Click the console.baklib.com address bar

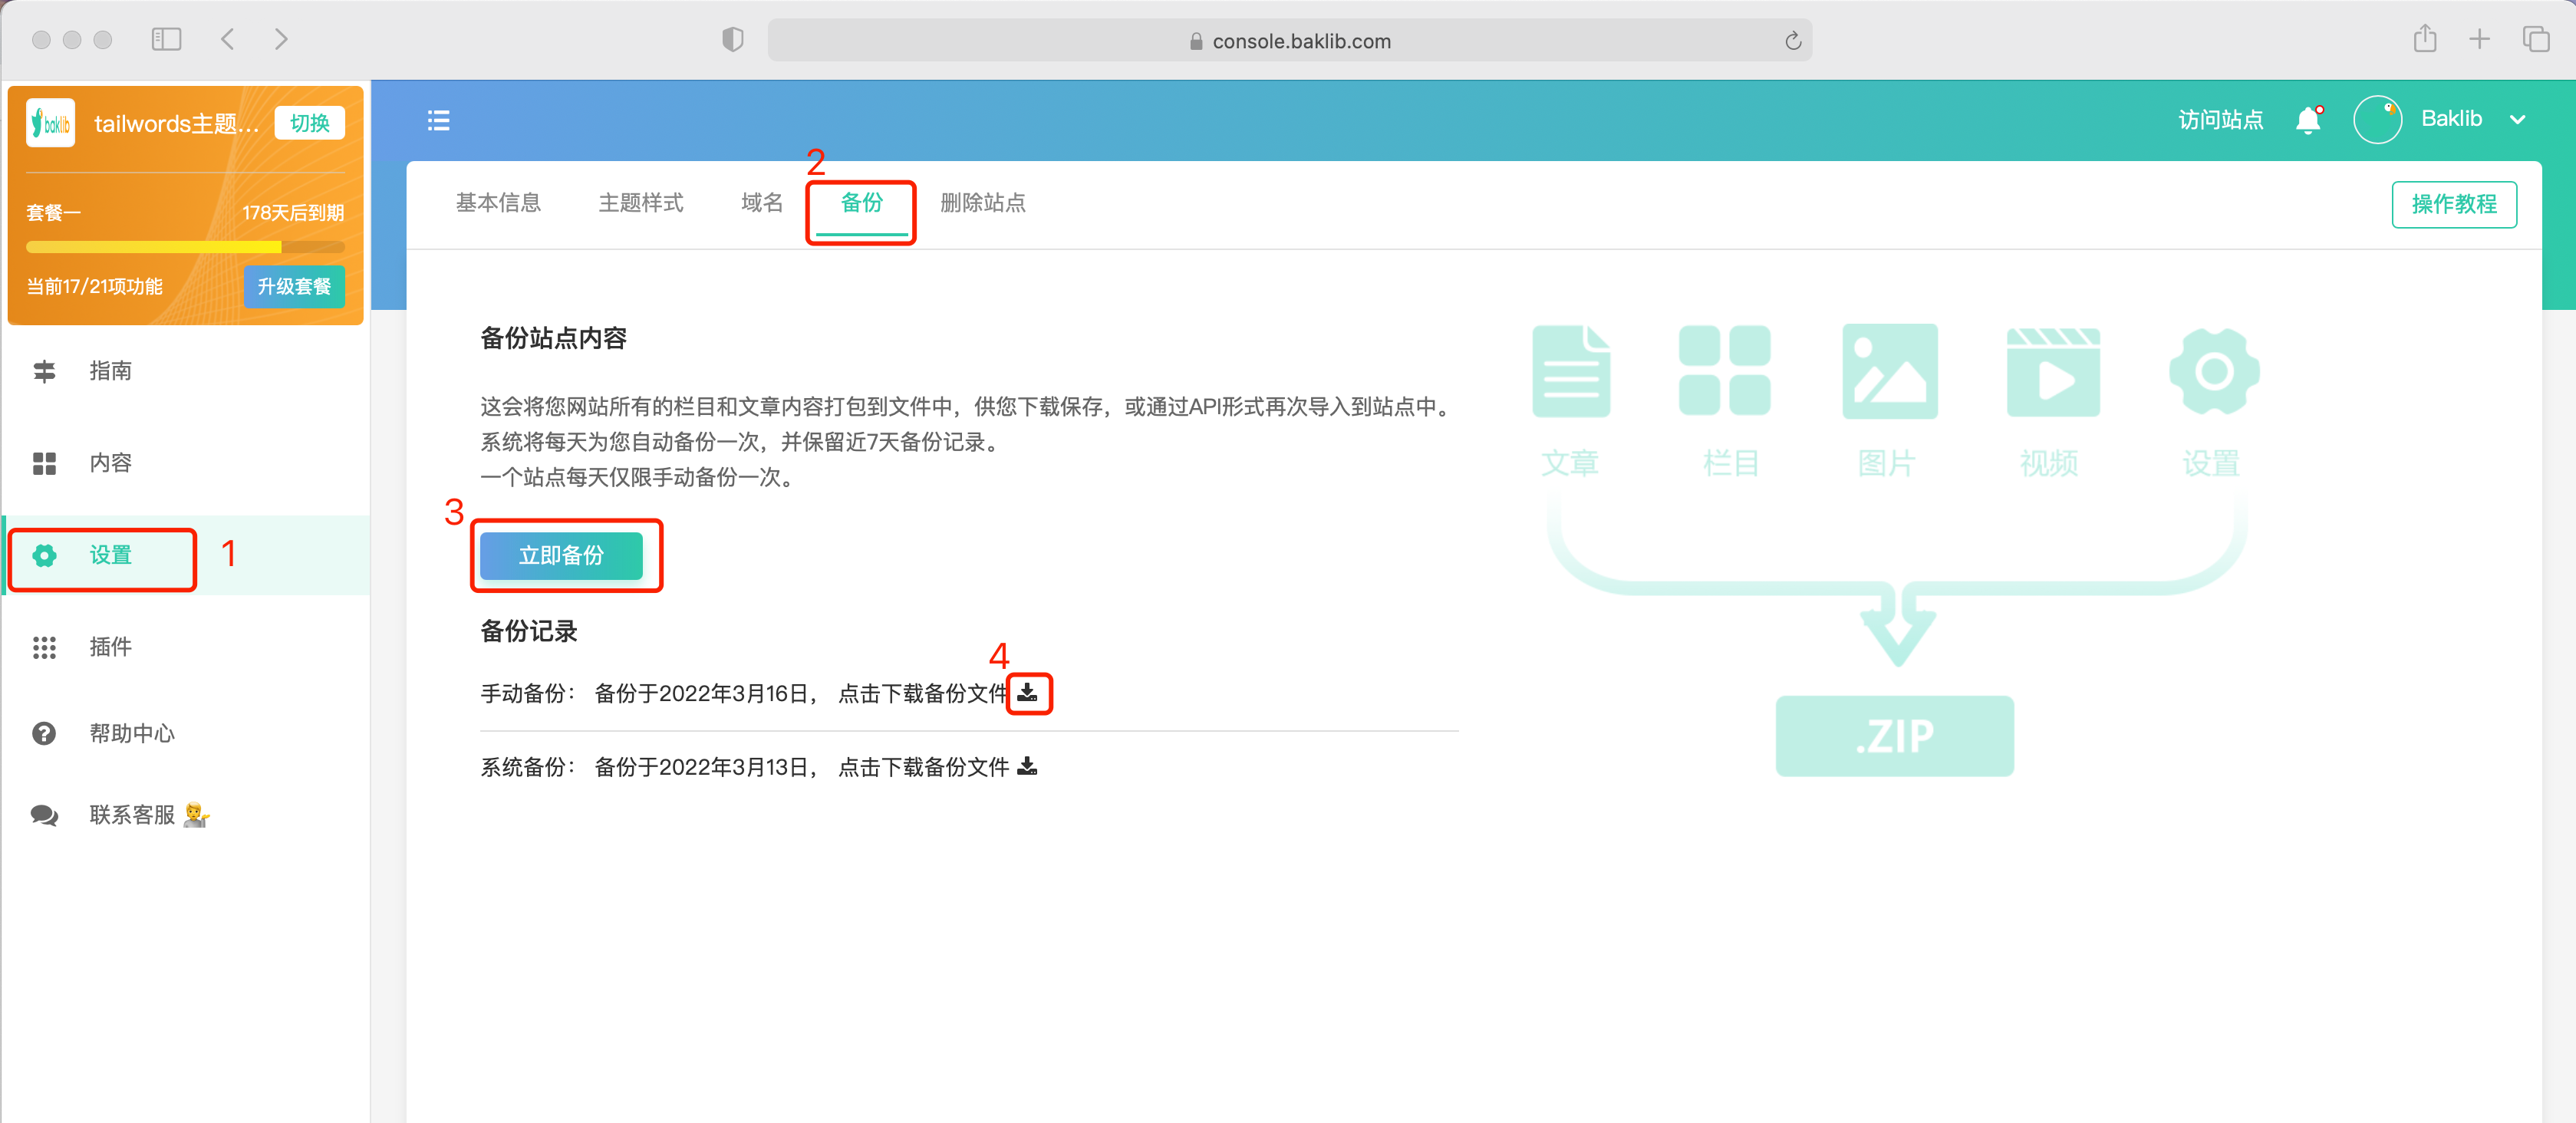(x=1290, y=41)
